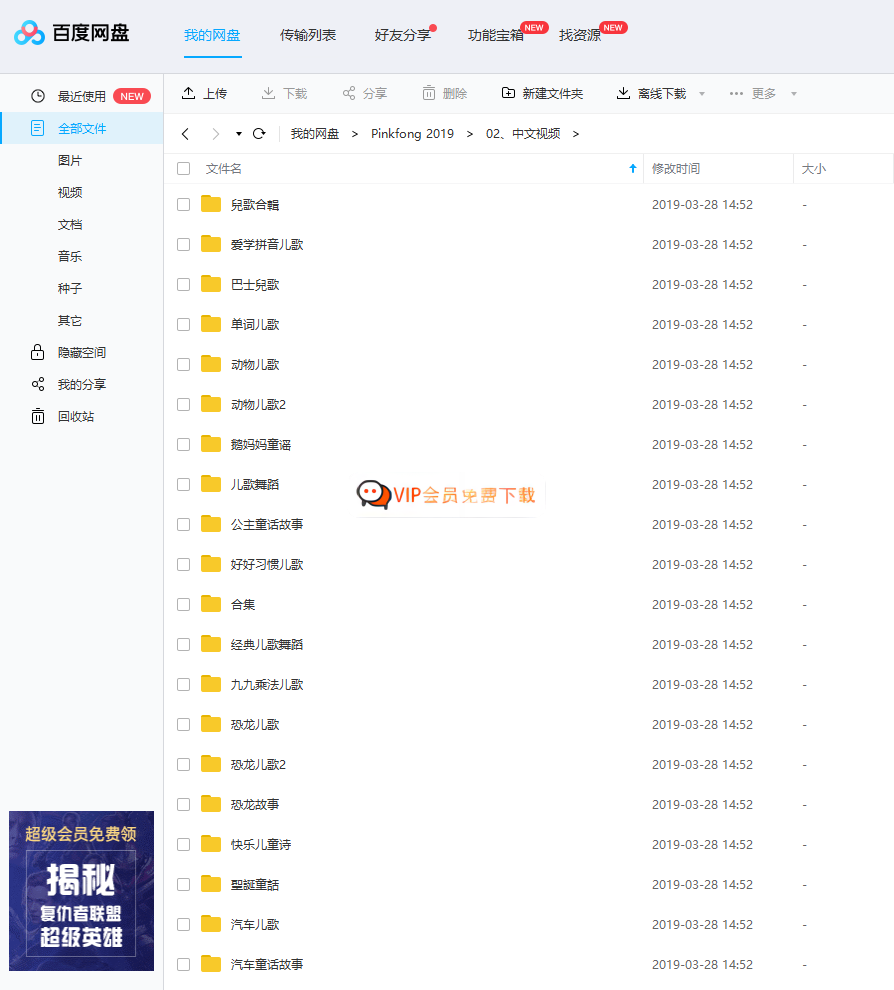Open folder named 九九乘法儿歌
Viewport: 894px width, 990px height.
pos(267,684)
